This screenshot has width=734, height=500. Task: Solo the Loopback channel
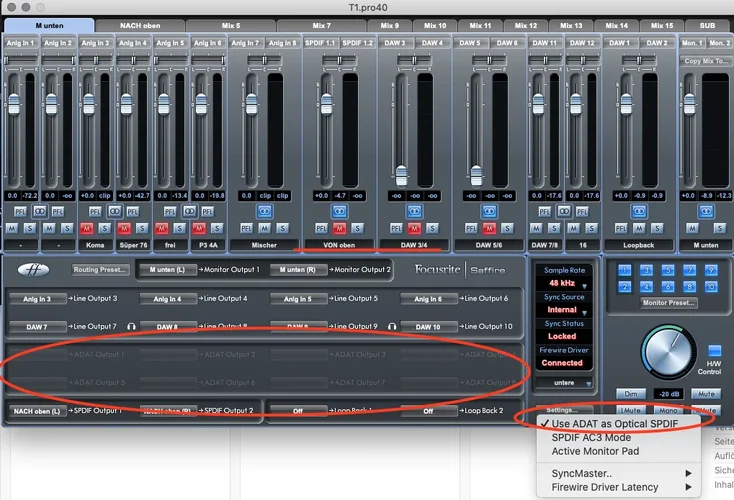pos(657,228)
